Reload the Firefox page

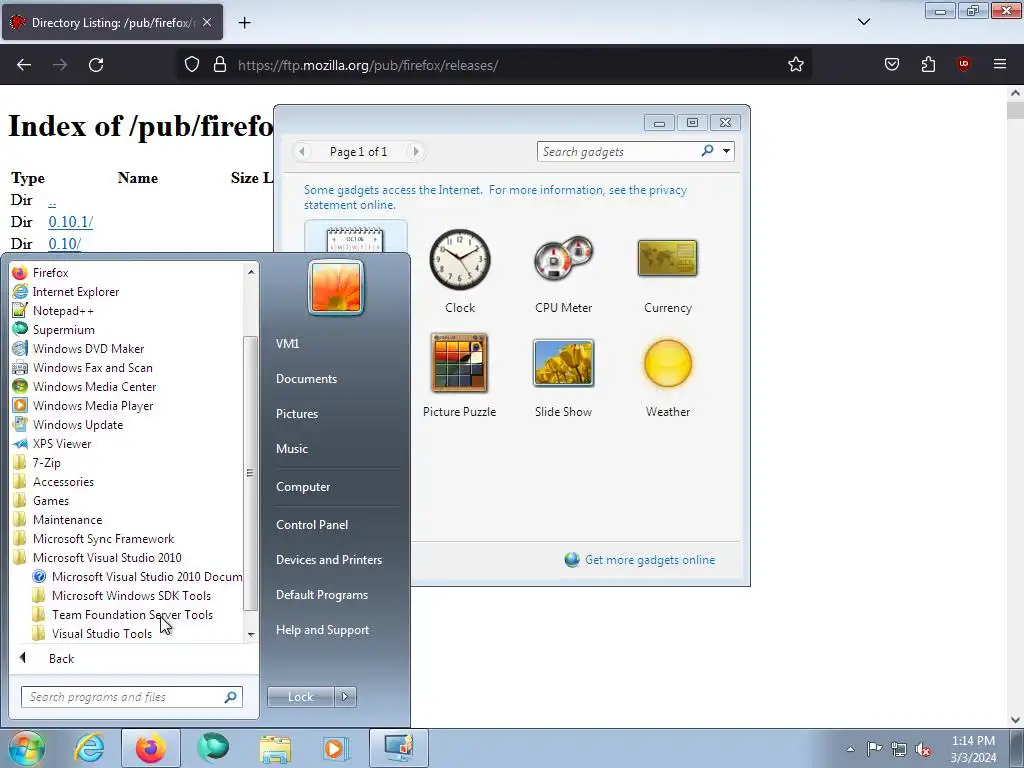(x=96, y=65)
